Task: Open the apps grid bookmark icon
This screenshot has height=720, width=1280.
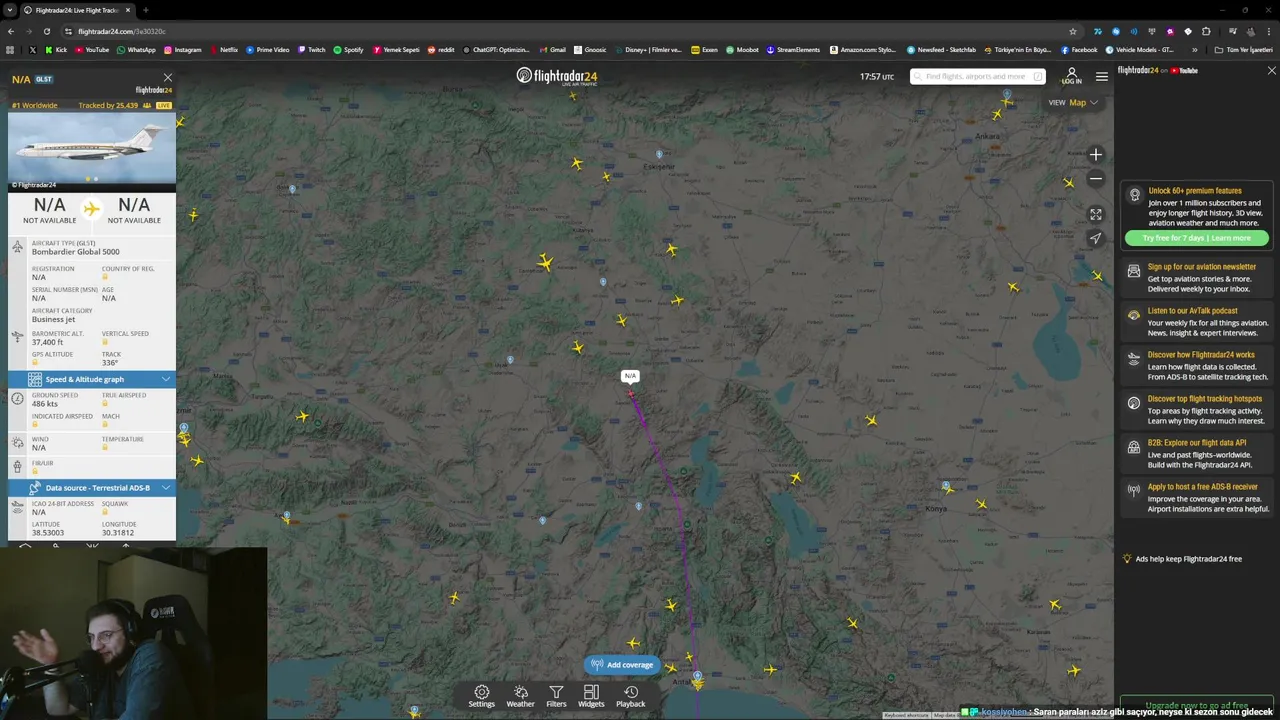Action: (x=11, y=49)
